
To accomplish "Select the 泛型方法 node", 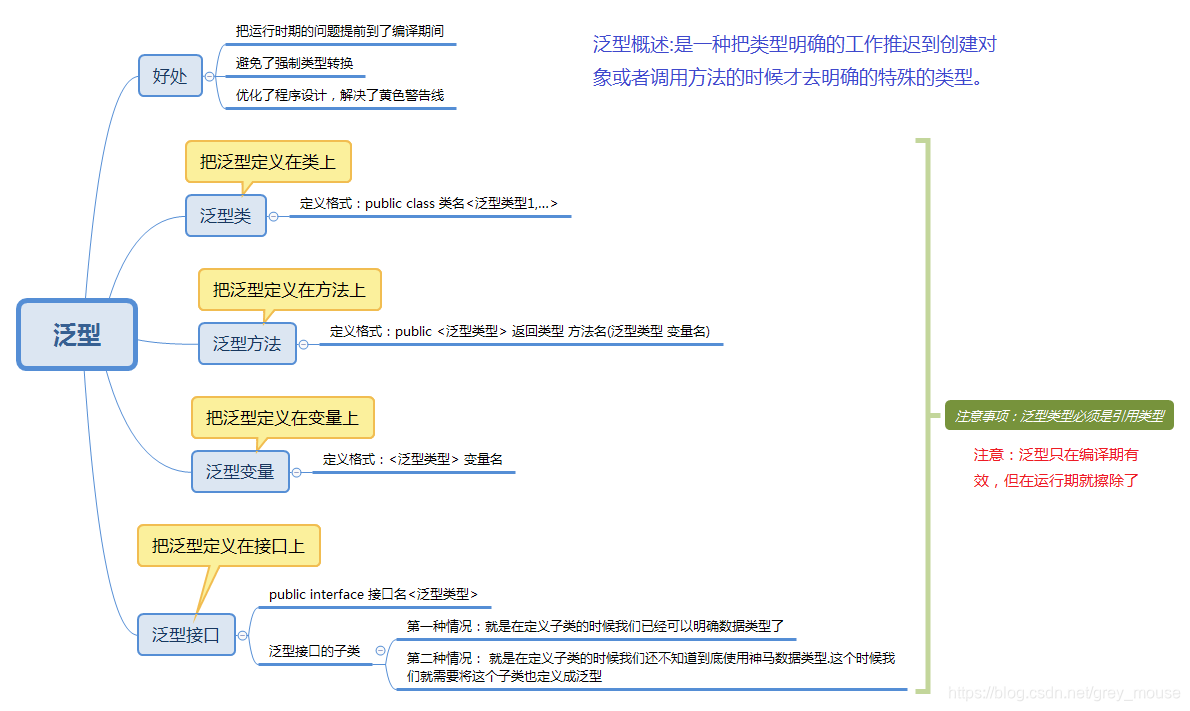I will pyautogui.click(x=247, y=344).
